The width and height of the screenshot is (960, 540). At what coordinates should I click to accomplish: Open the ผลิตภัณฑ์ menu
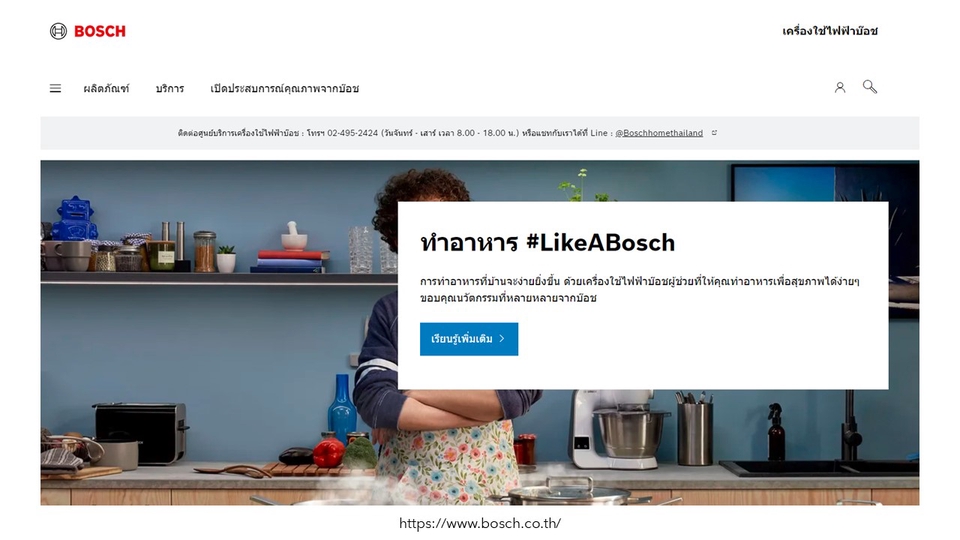(x=107, y=89)
